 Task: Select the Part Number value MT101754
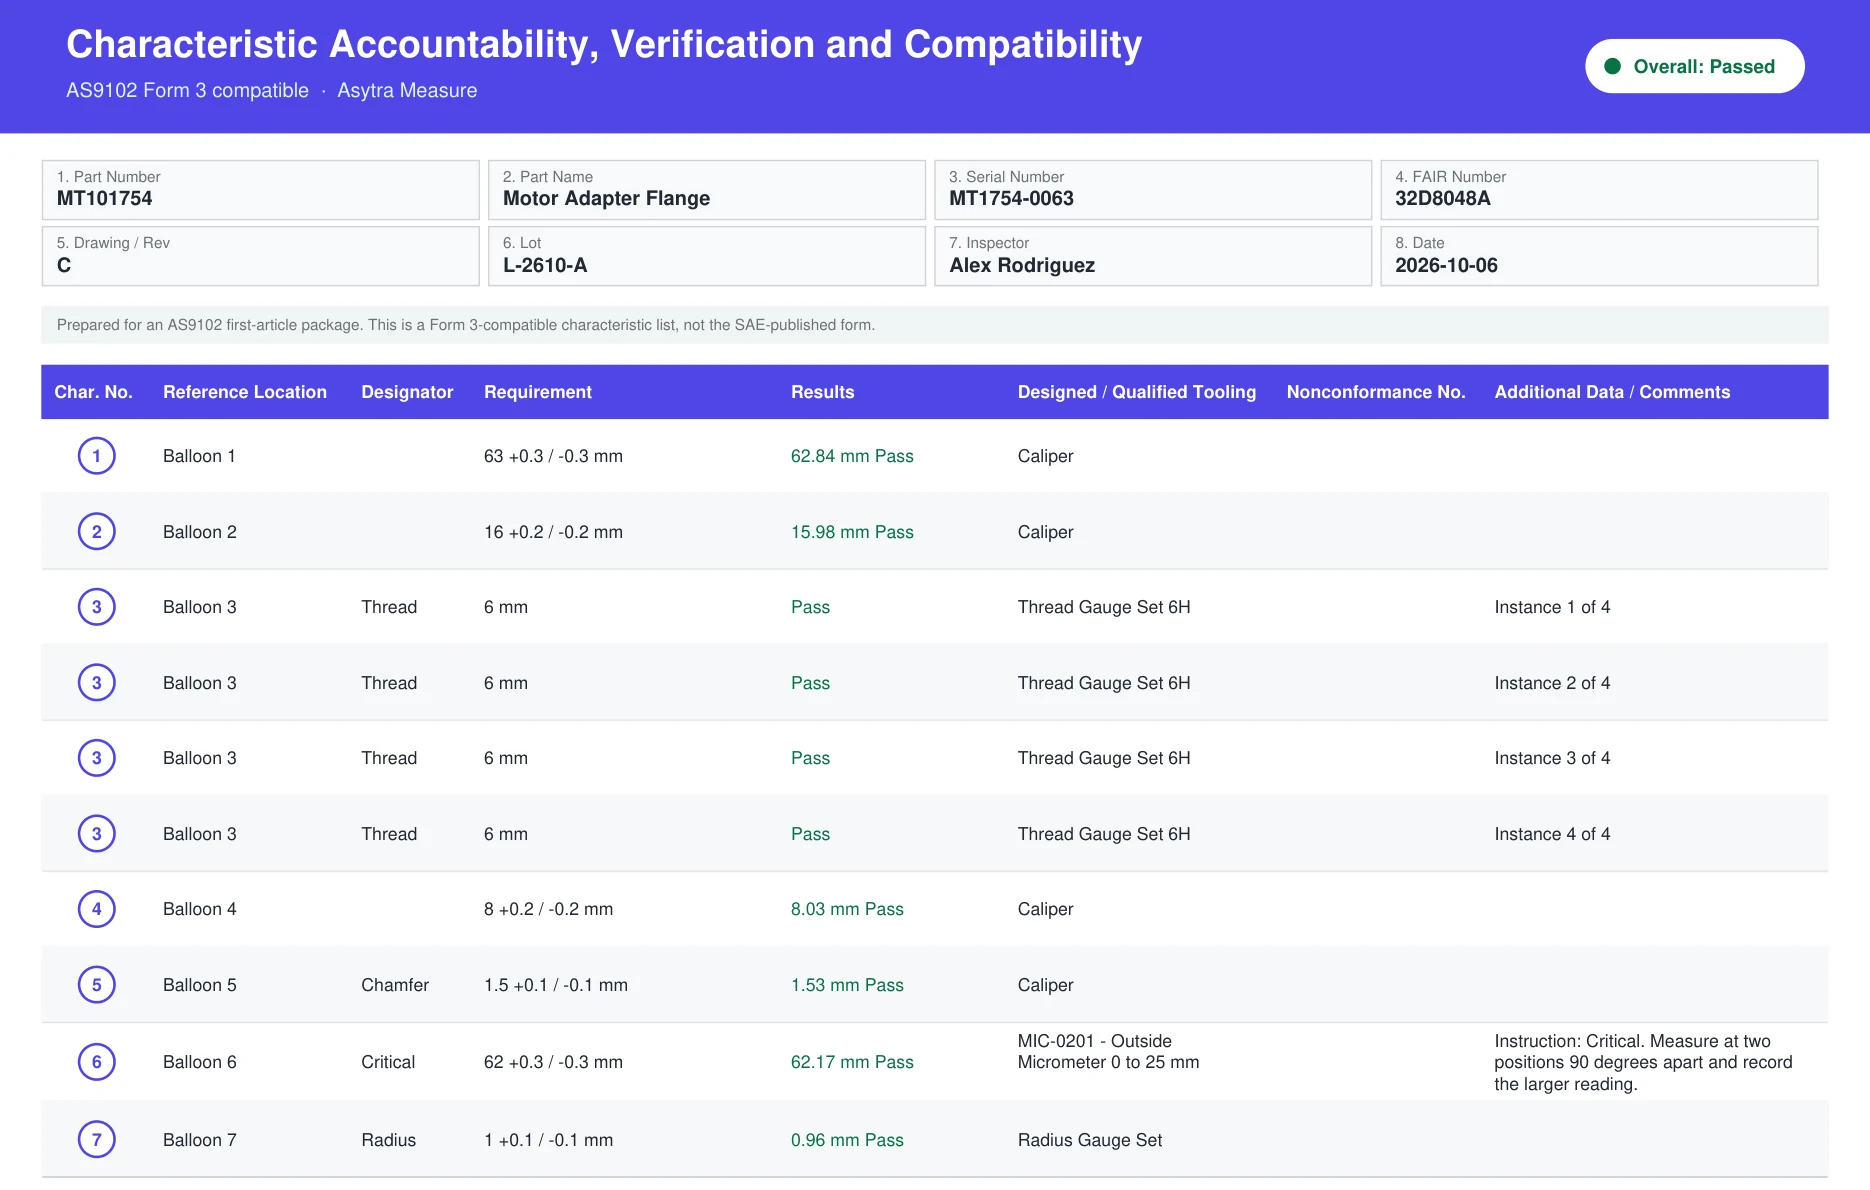(105, 198)
